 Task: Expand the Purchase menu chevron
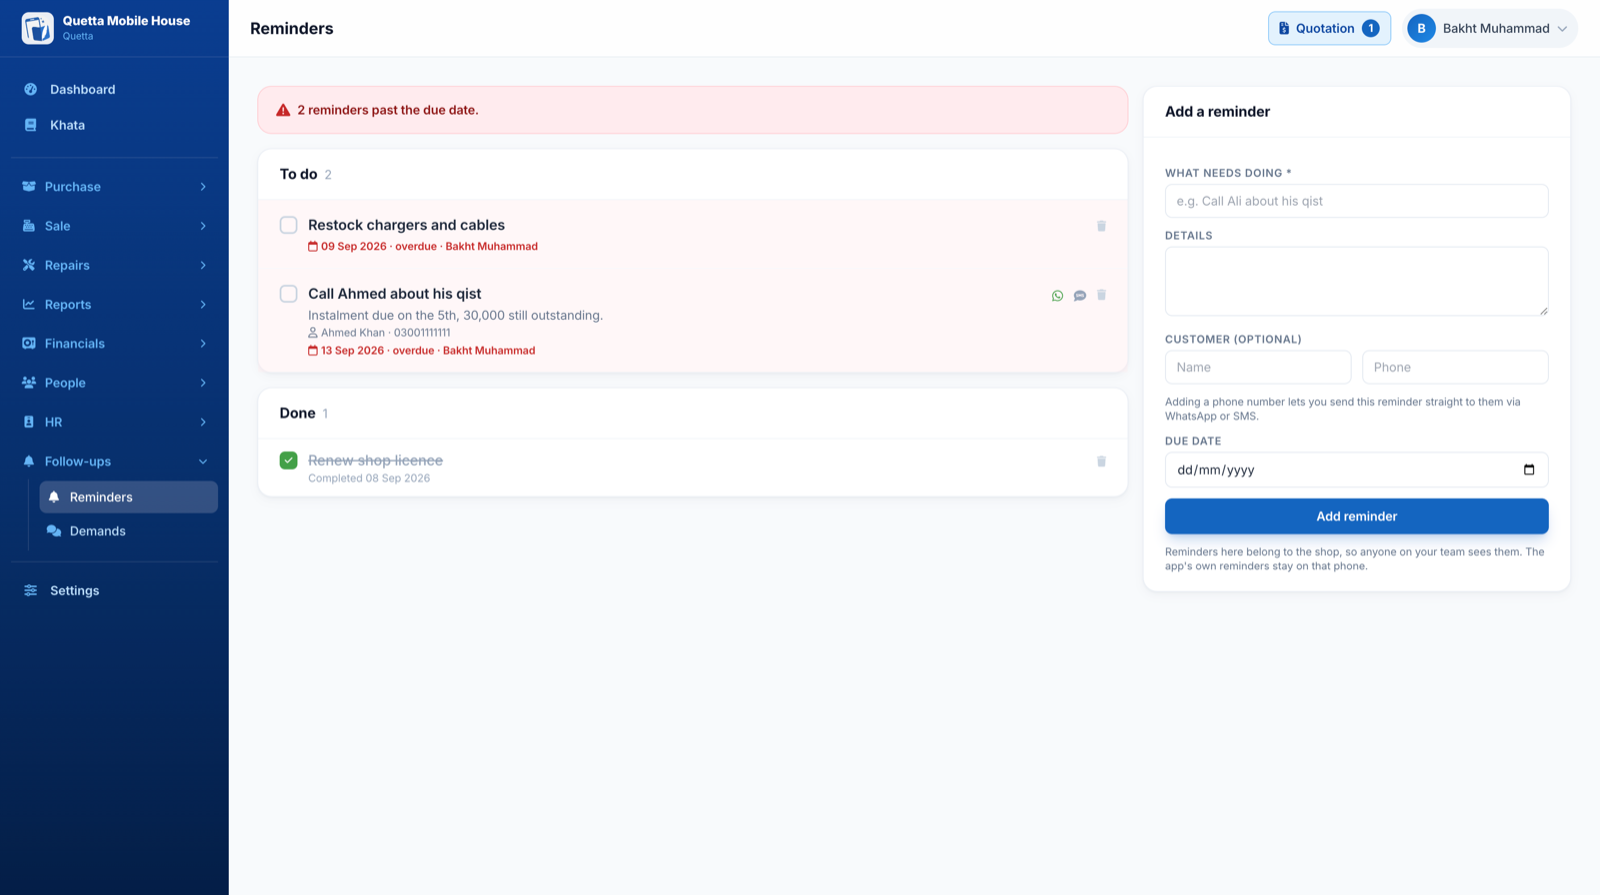pos(203,187)
